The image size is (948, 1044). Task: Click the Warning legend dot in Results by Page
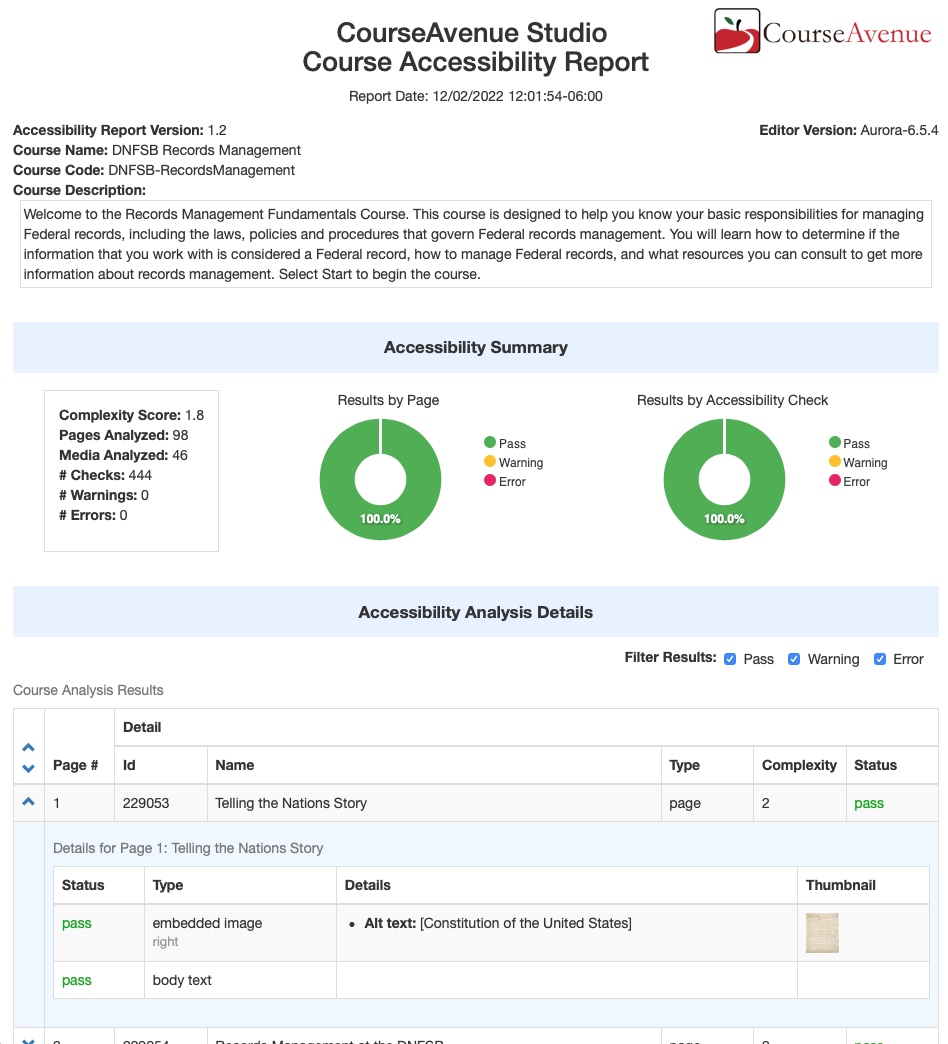tap(490, 461)
